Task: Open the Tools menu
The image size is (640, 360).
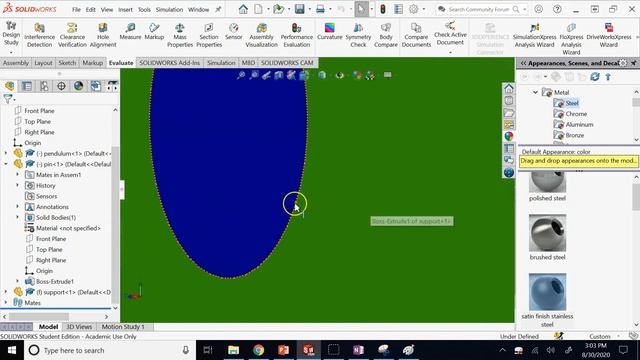Action: click(144, 9)
